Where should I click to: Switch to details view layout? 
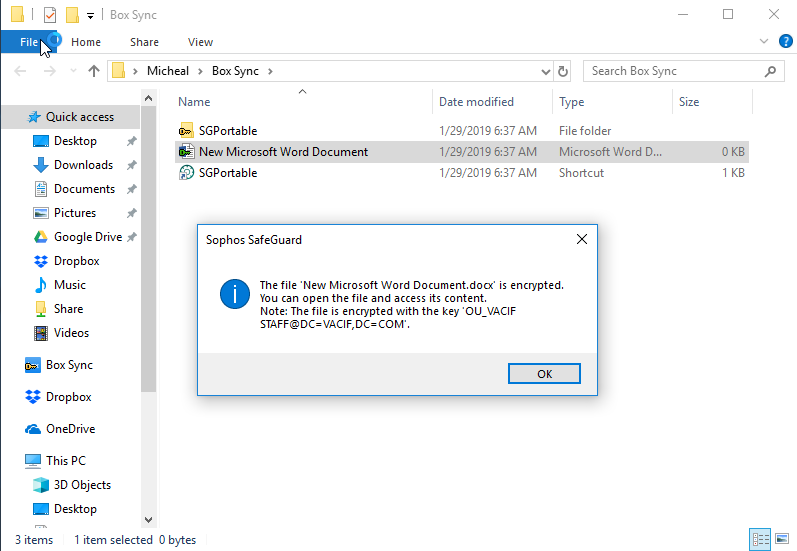pos(760,539)
